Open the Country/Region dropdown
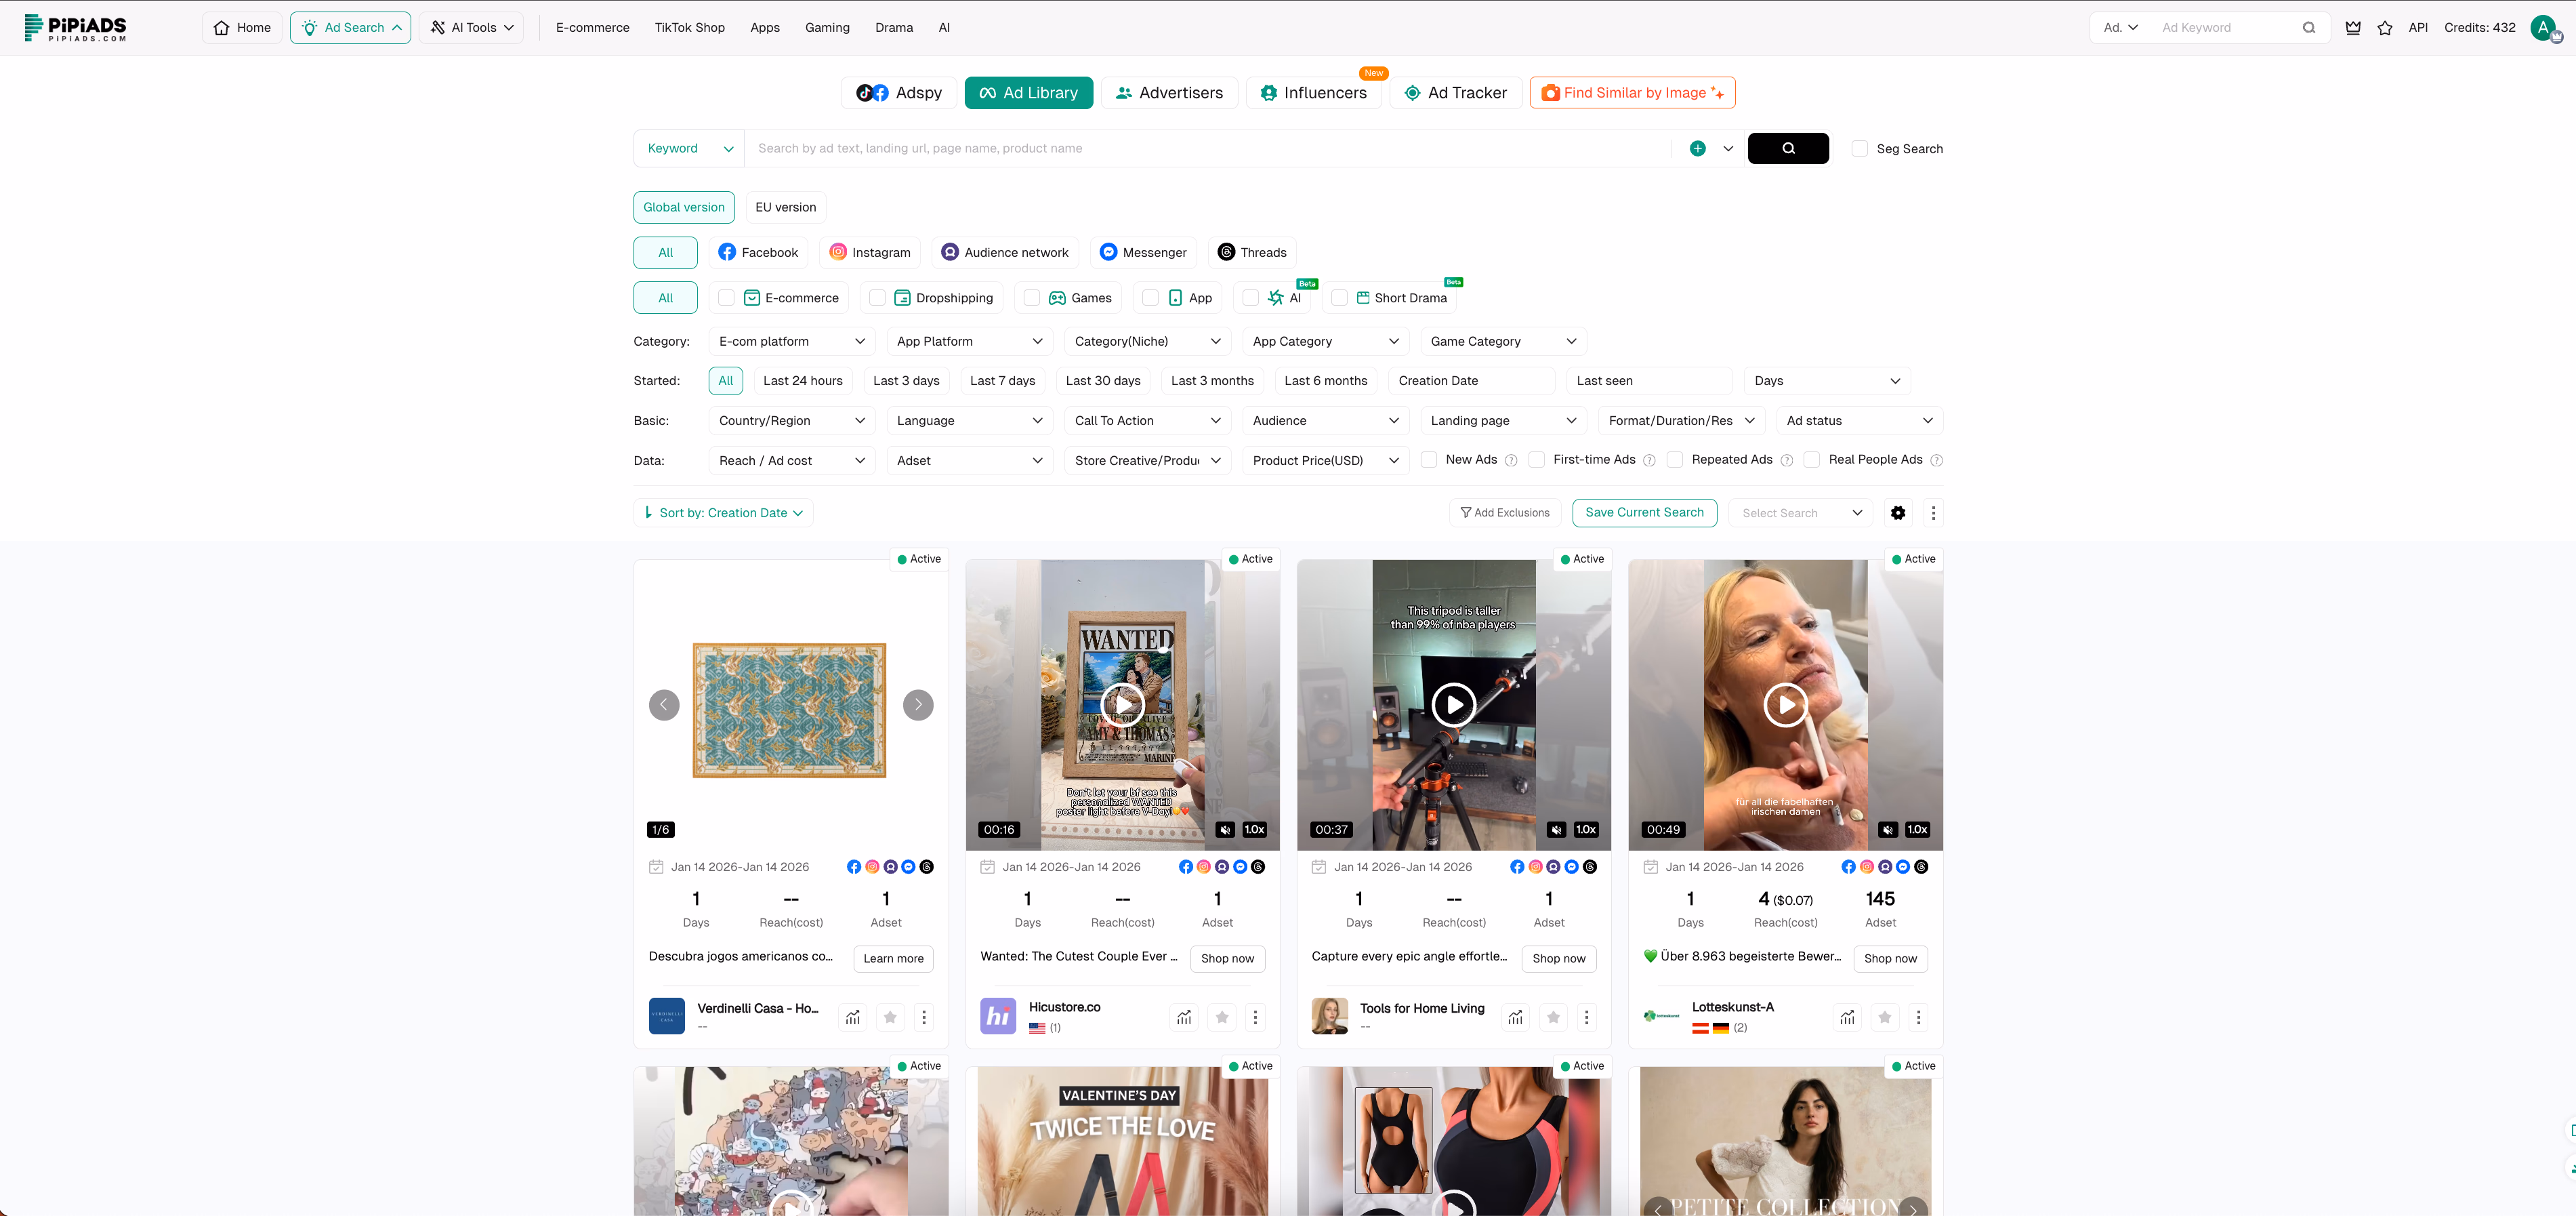 (790, 420)
